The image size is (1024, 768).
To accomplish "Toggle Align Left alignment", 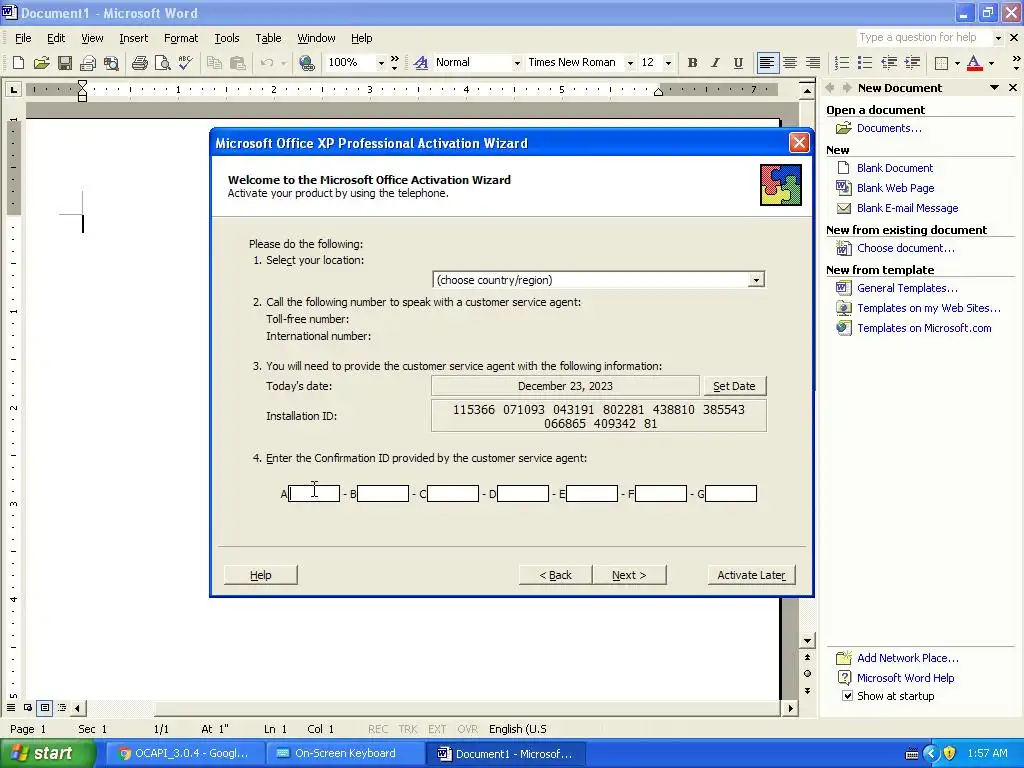I will [x=767, y=63].
